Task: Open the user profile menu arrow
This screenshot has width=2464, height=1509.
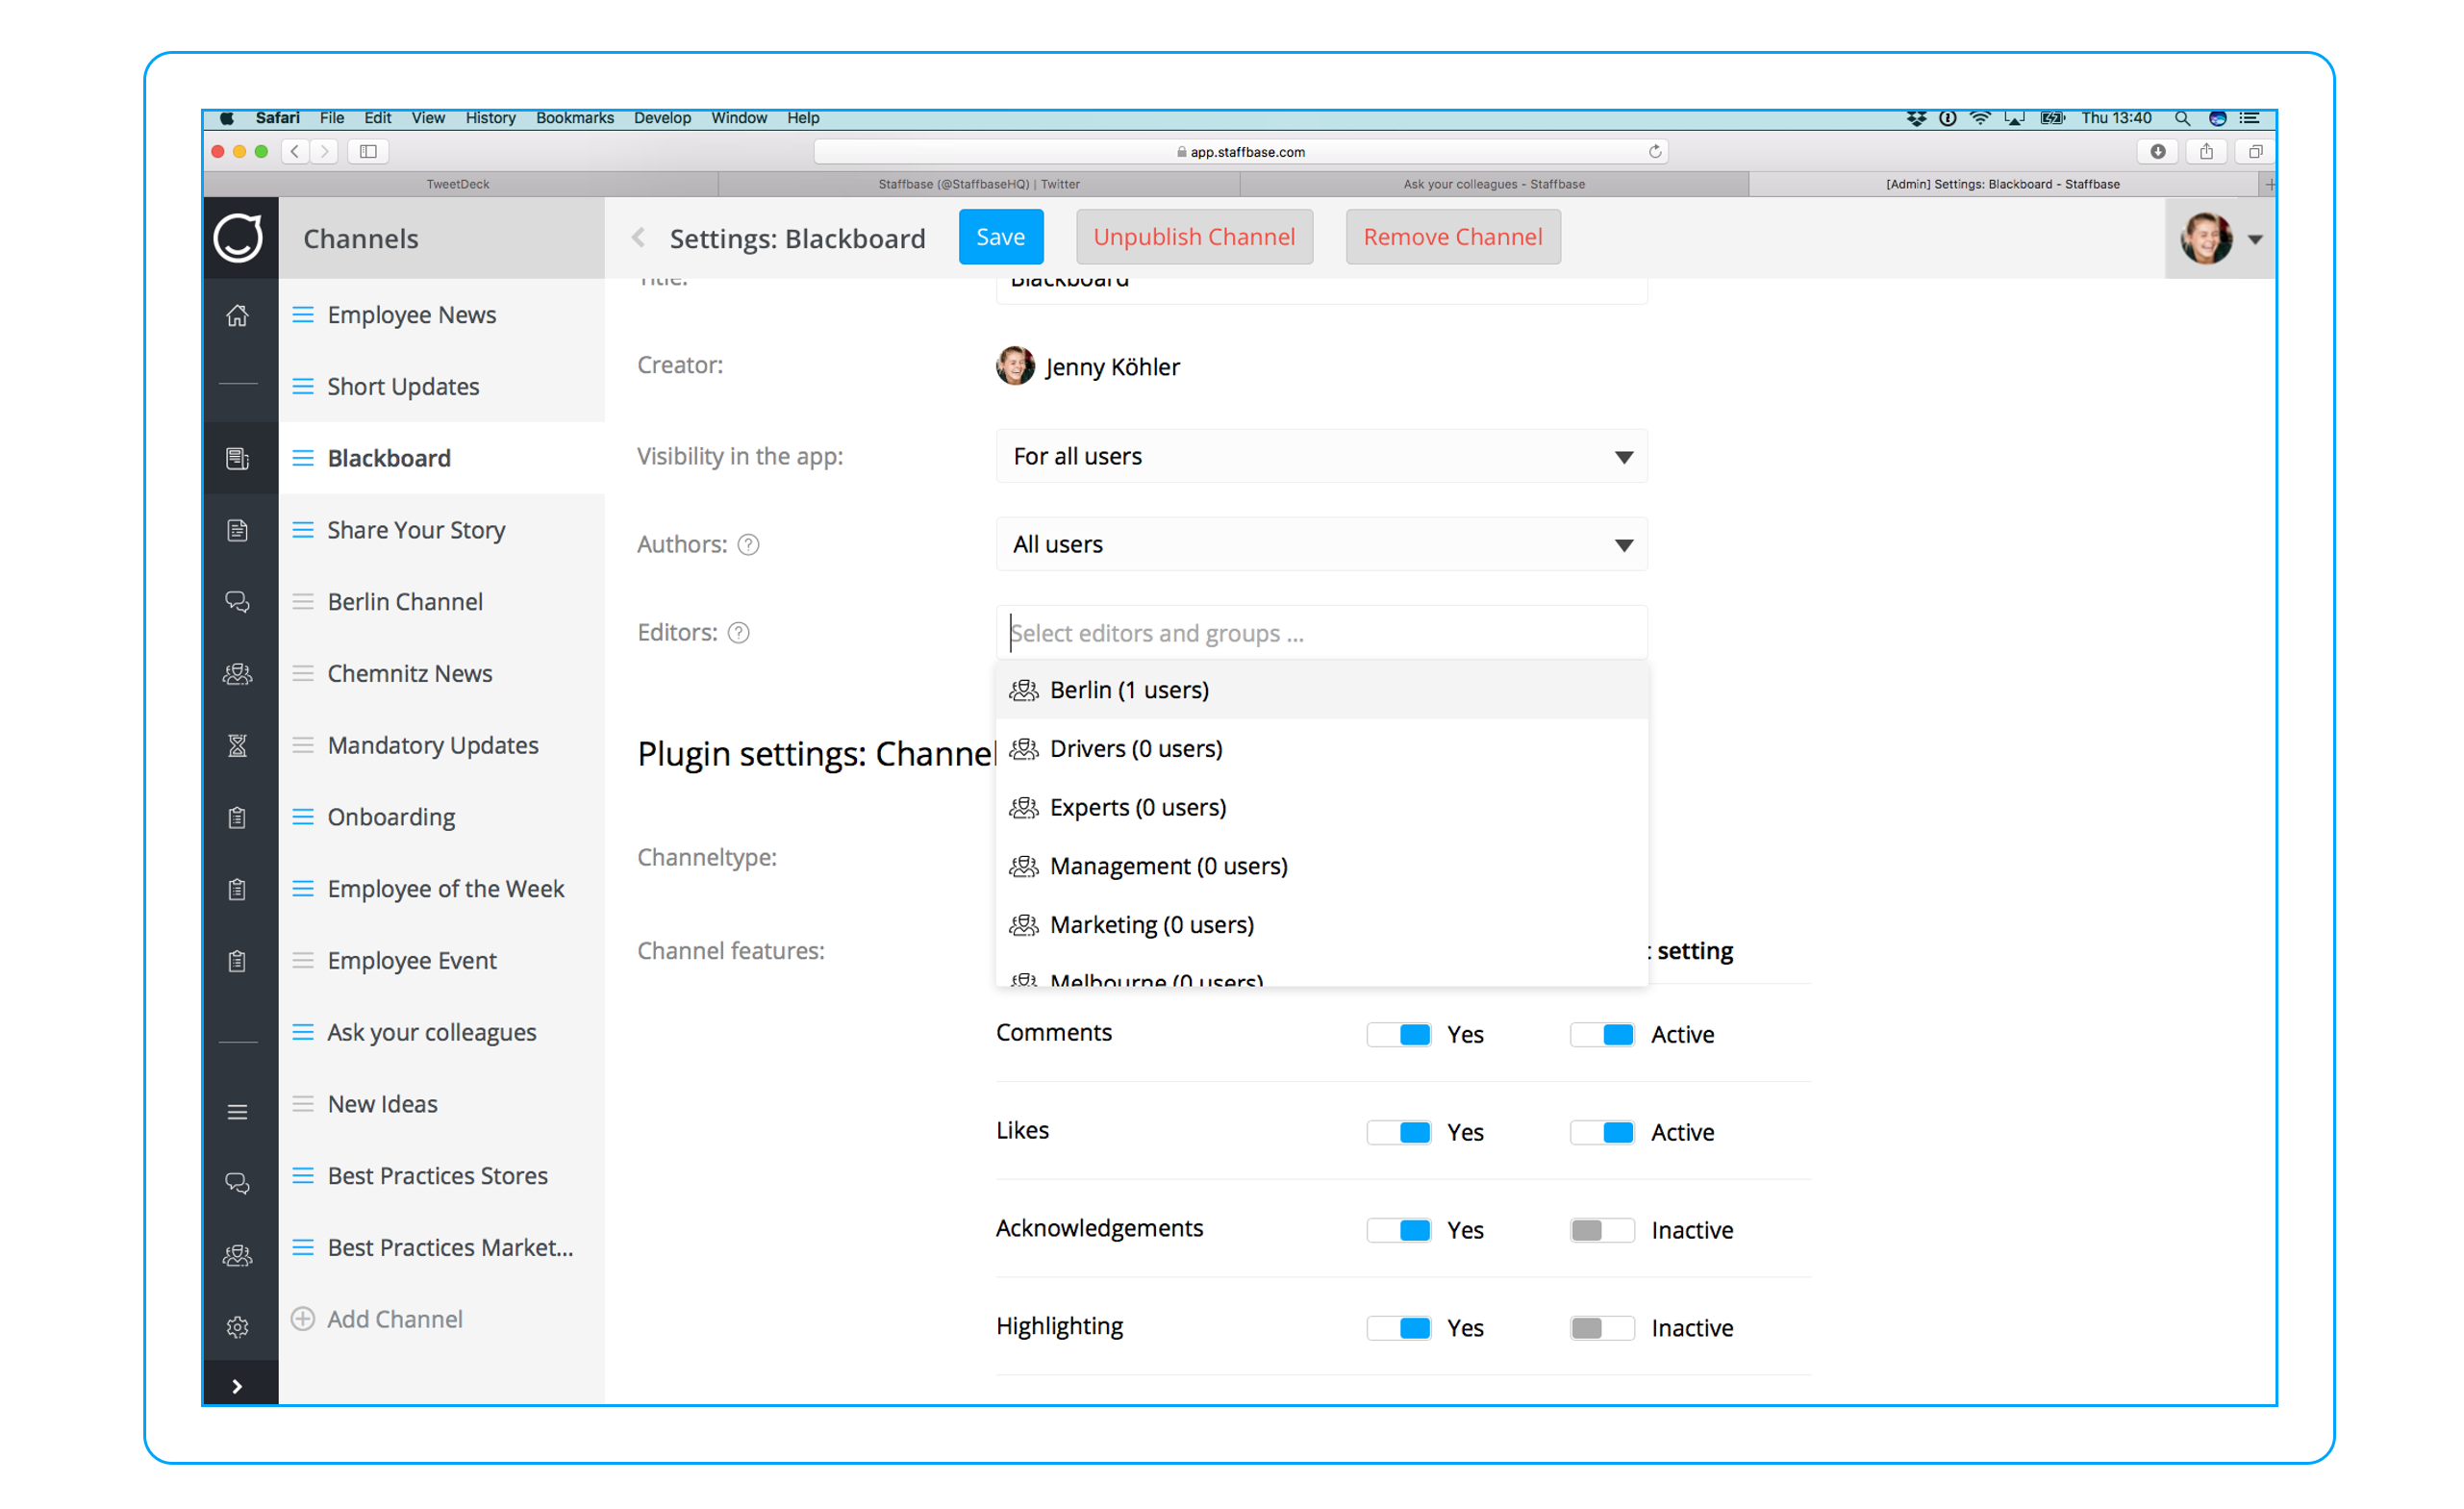Action: click(2255, 240)
